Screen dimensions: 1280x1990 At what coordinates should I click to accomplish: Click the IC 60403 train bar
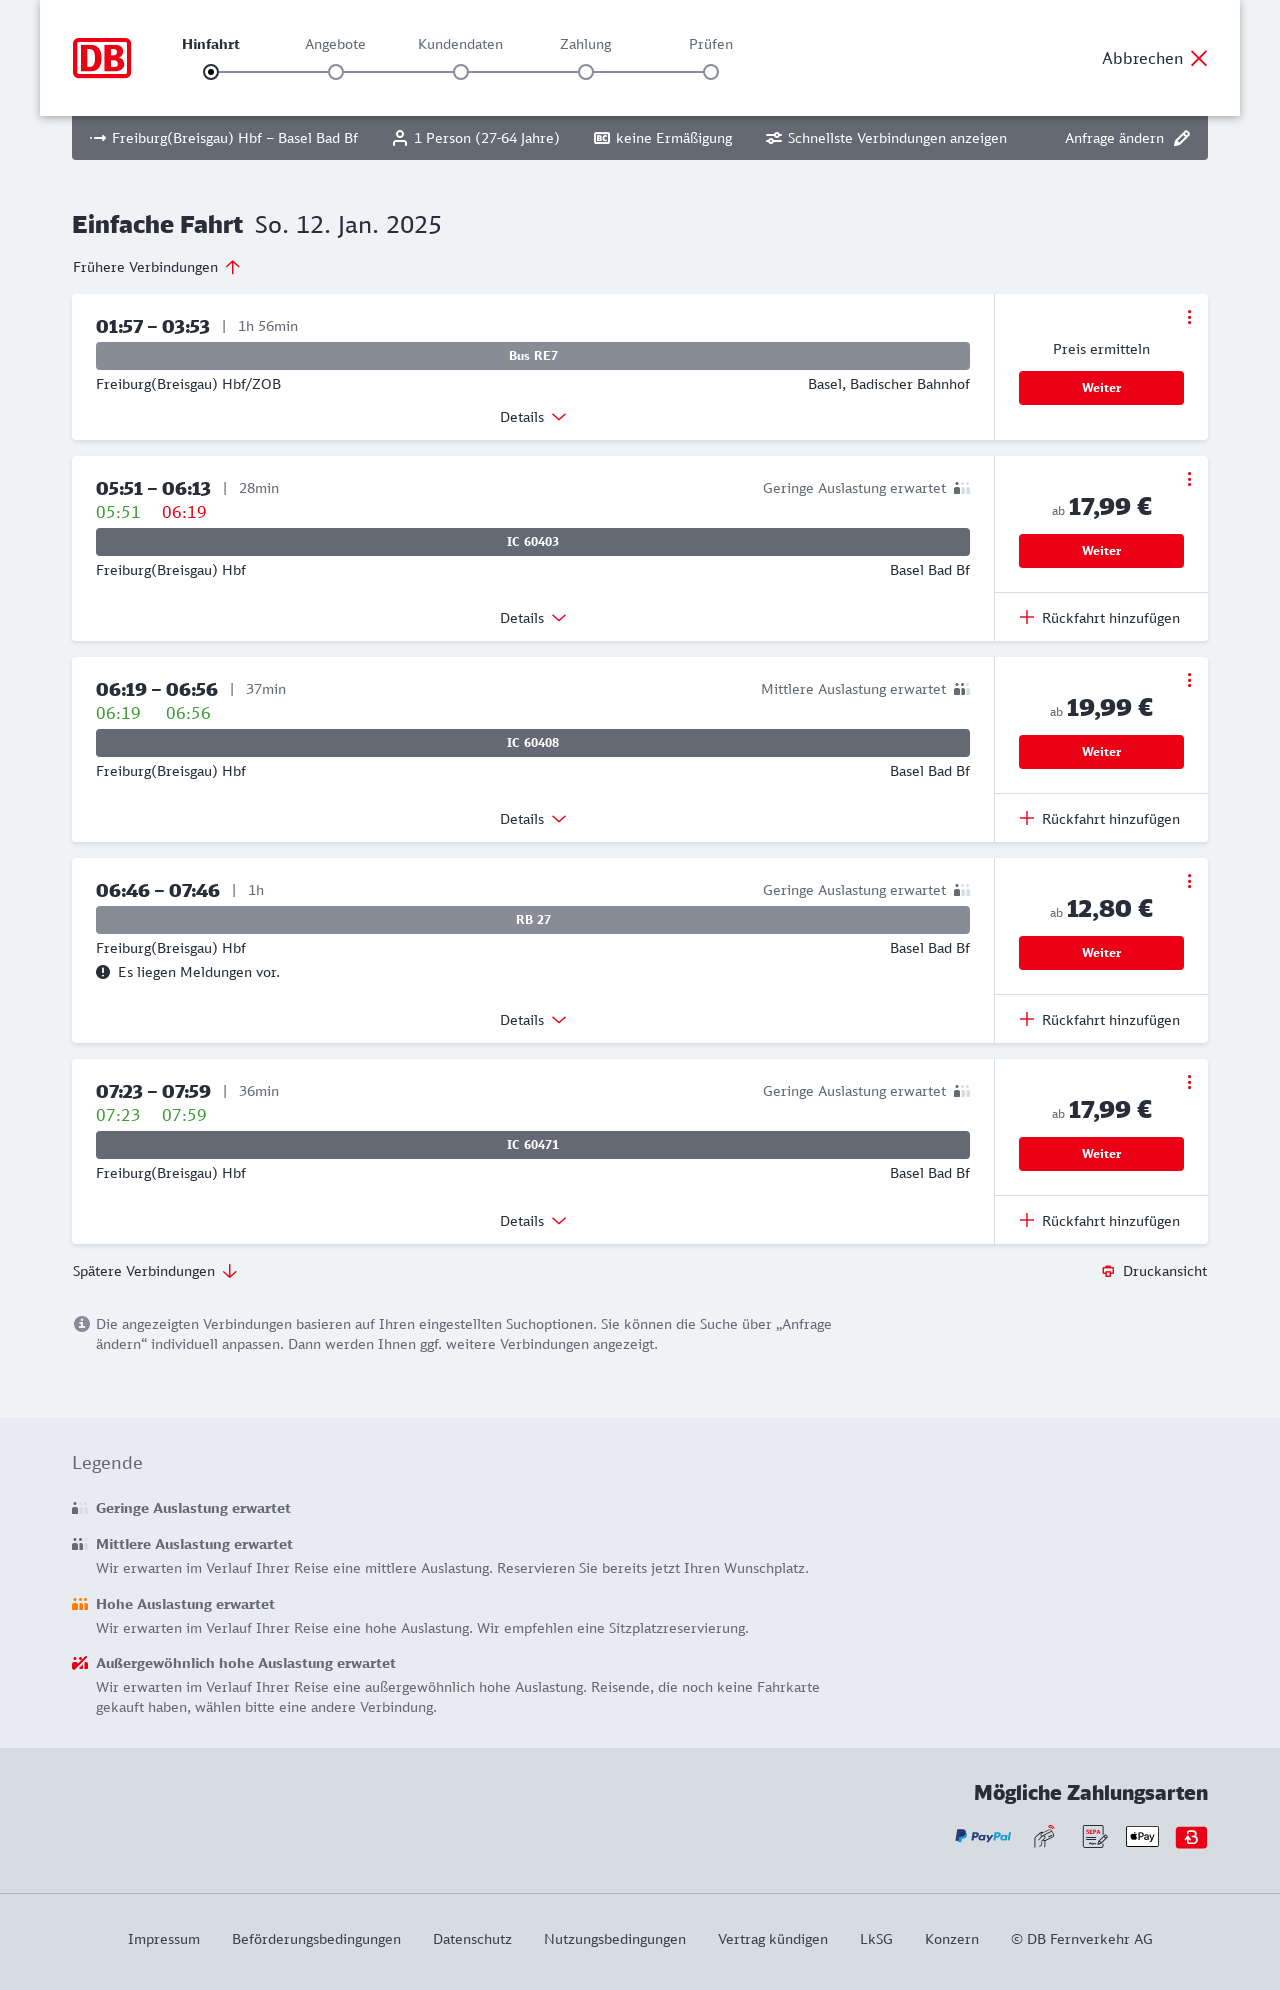point(533,542)
